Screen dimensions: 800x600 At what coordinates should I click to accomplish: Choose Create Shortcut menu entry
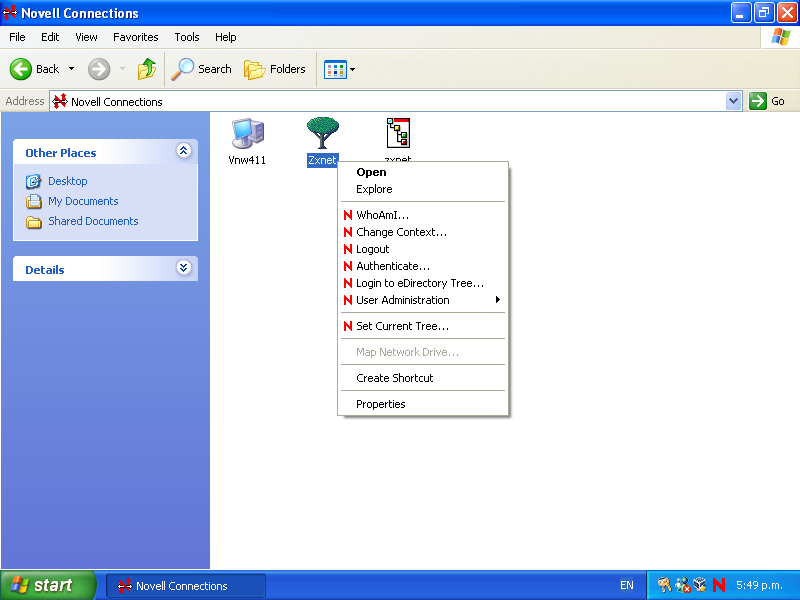coord(423,378)
